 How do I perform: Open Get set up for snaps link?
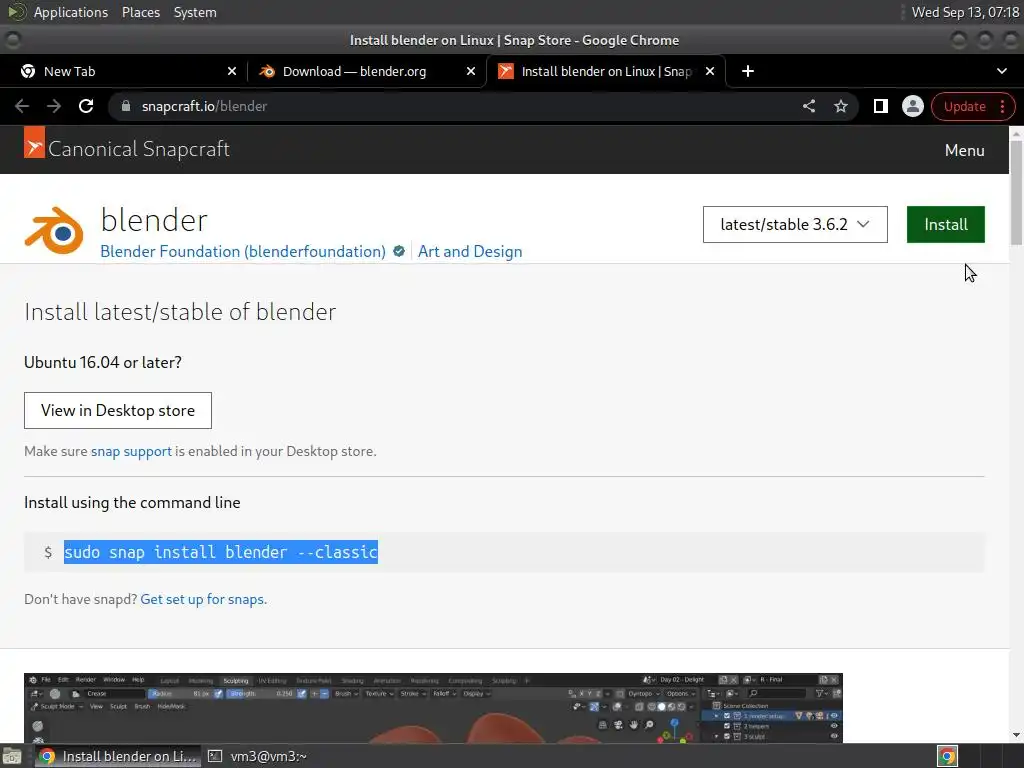[x=203, y=599]
